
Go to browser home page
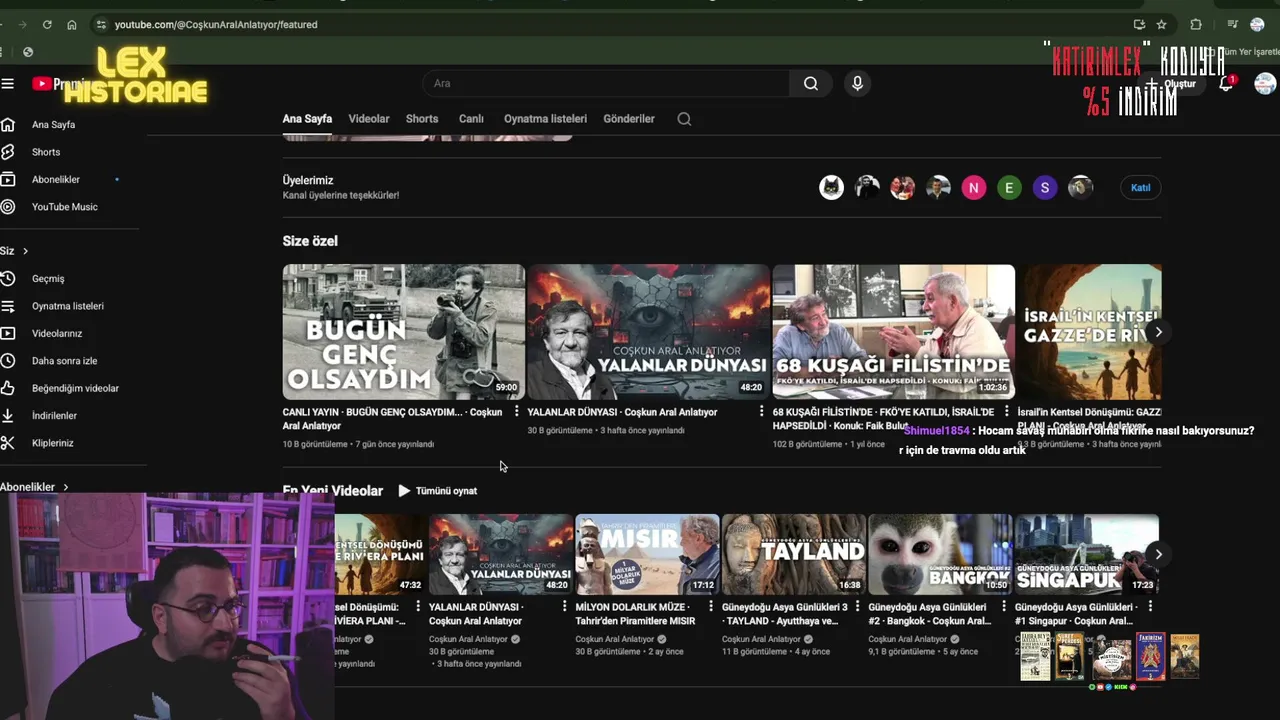click(x=72, y=24)
